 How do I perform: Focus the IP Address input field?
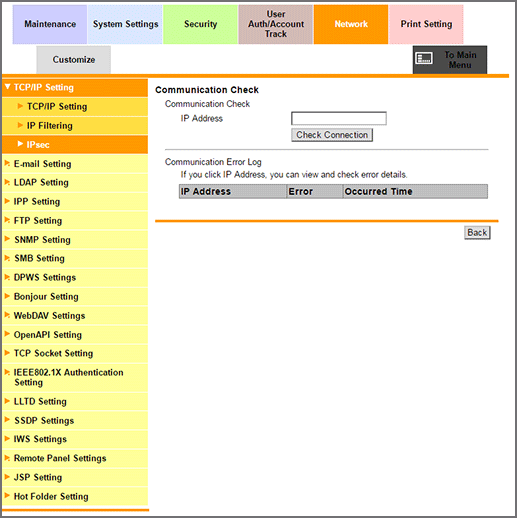tap(339, 118)
